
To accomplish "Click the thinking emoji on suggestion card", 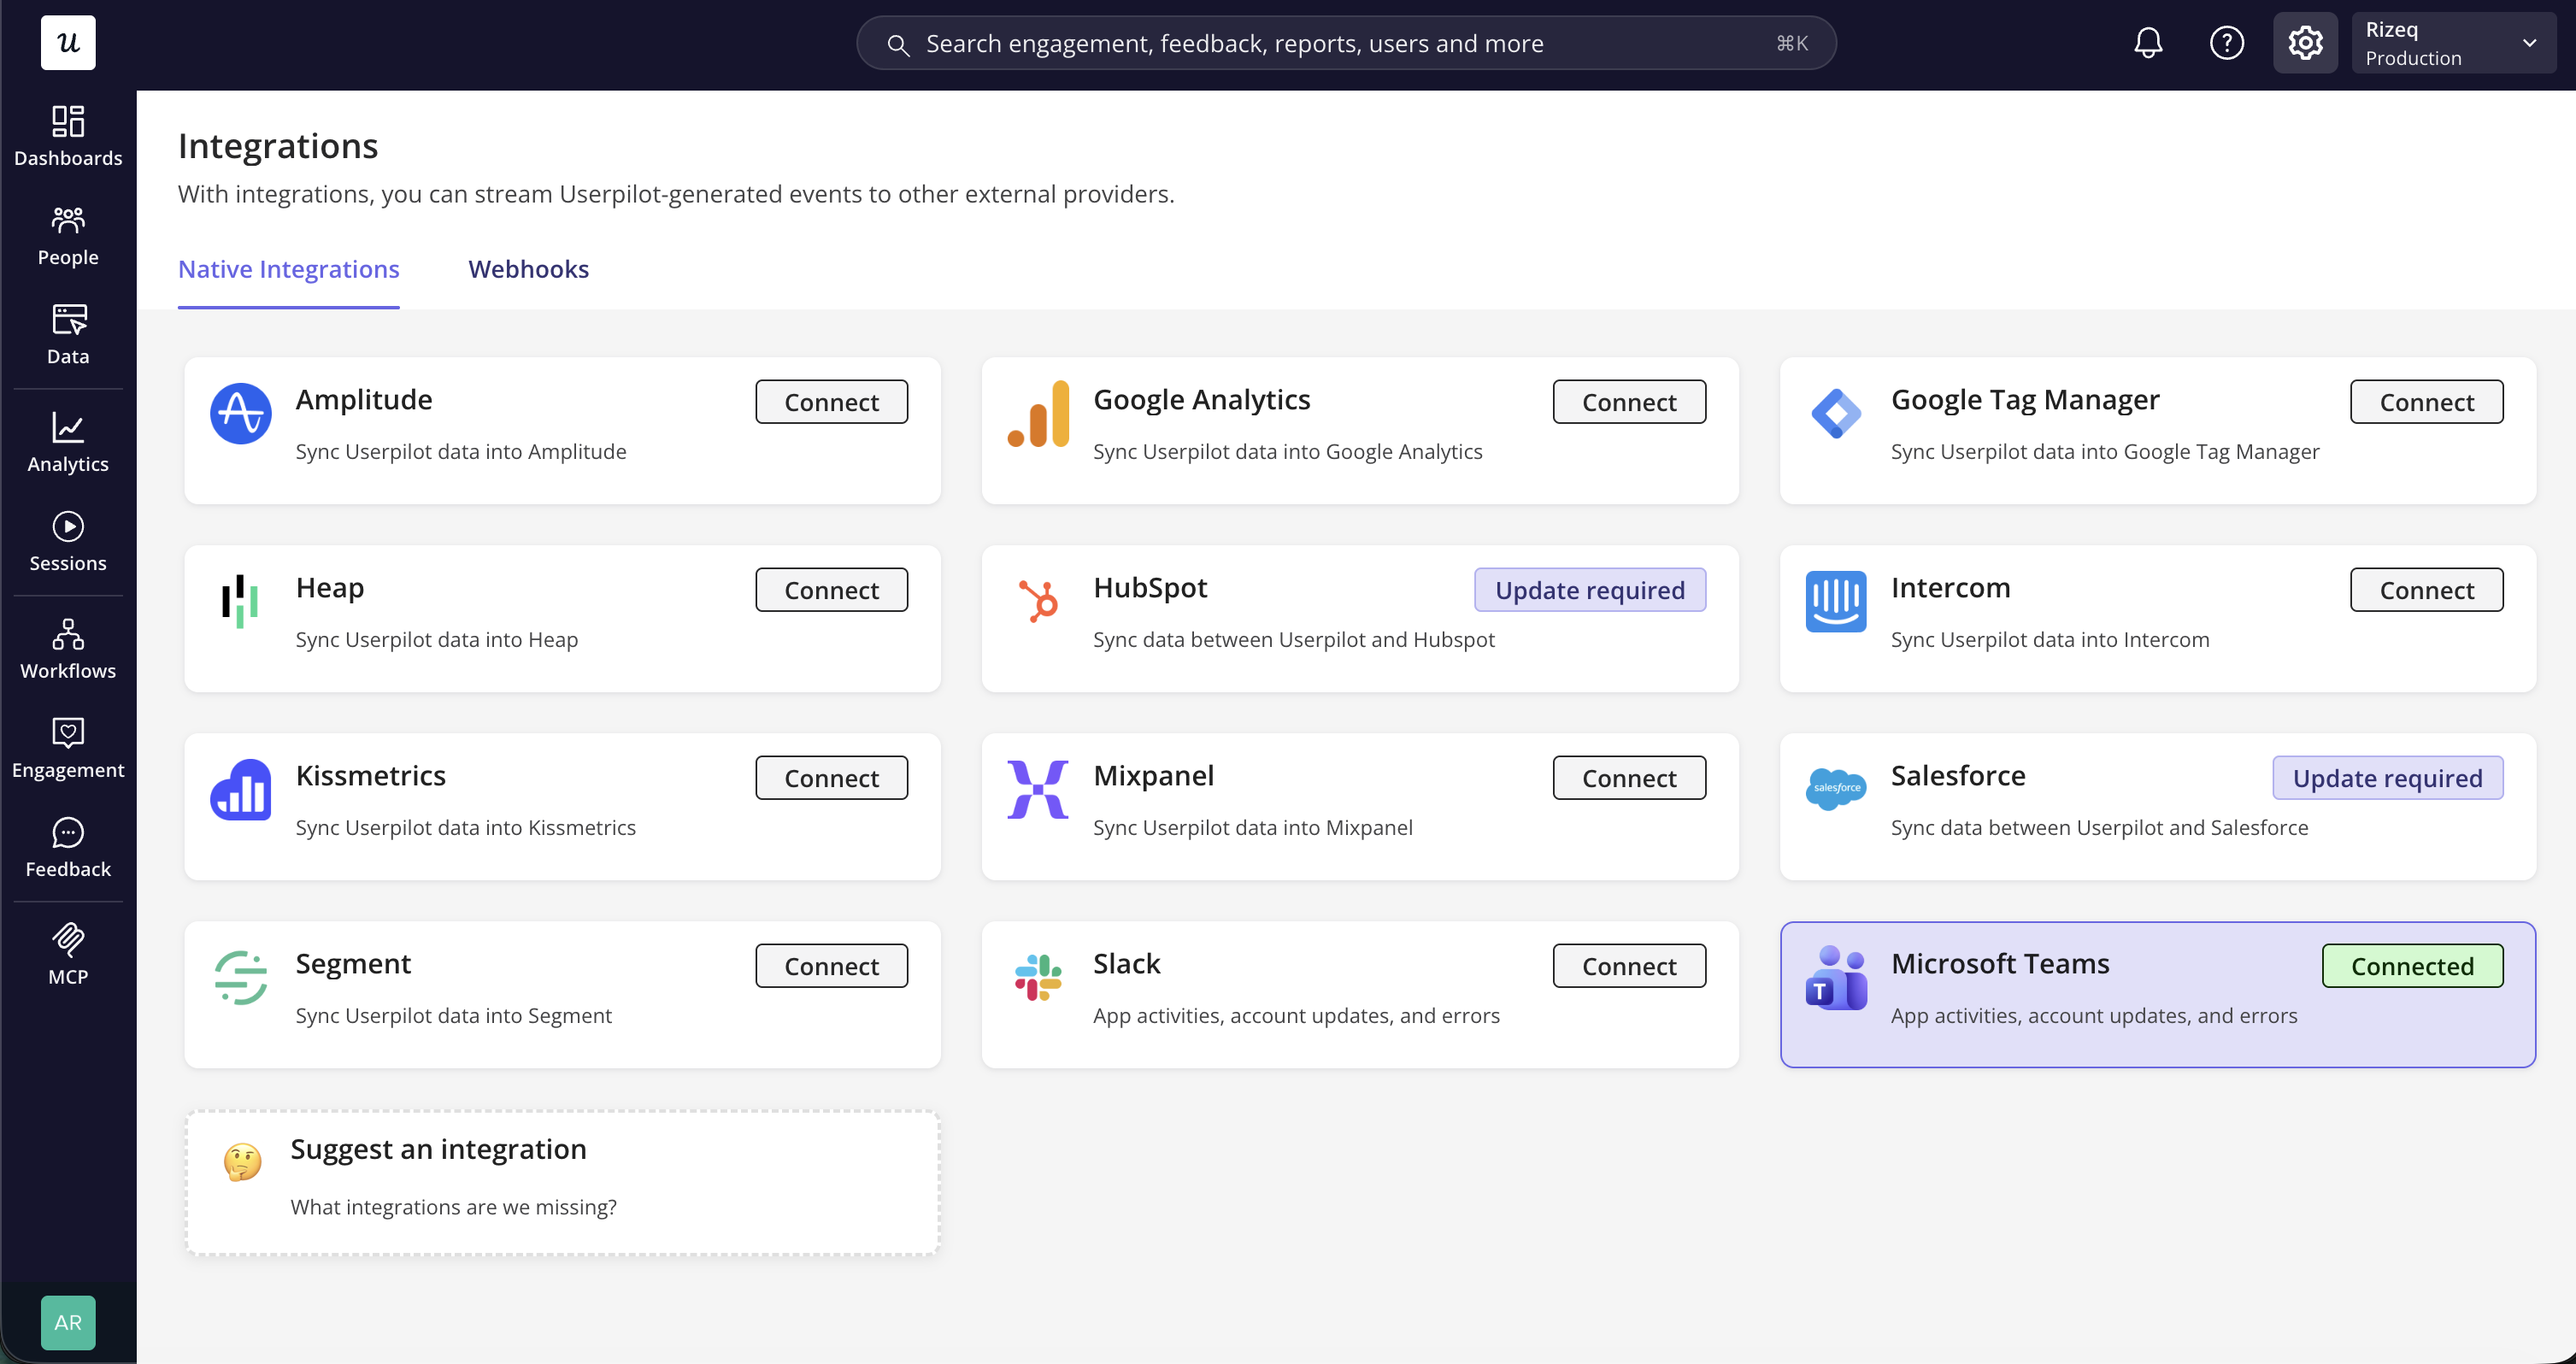I will [242, 1162].
